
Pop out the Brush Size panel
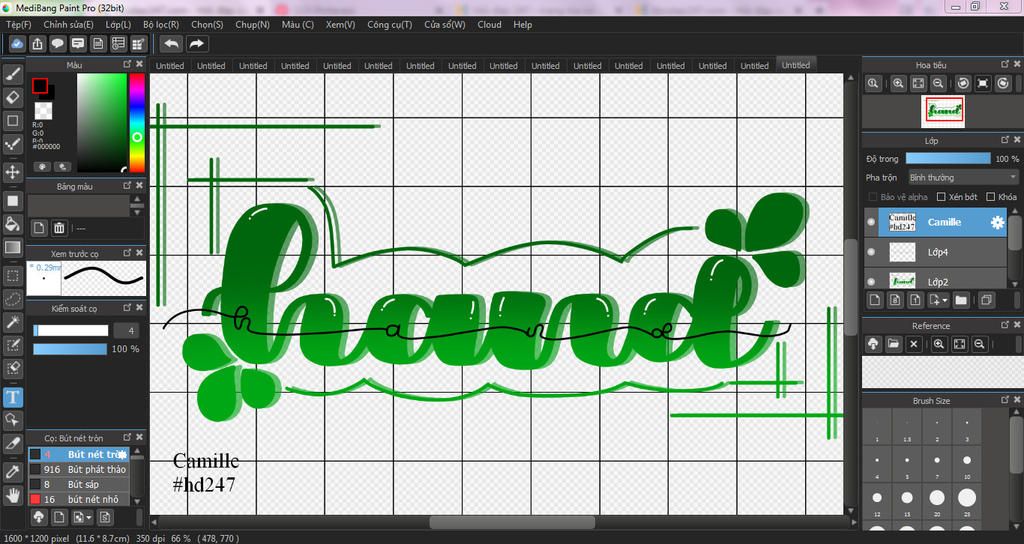coord(1005,400)
